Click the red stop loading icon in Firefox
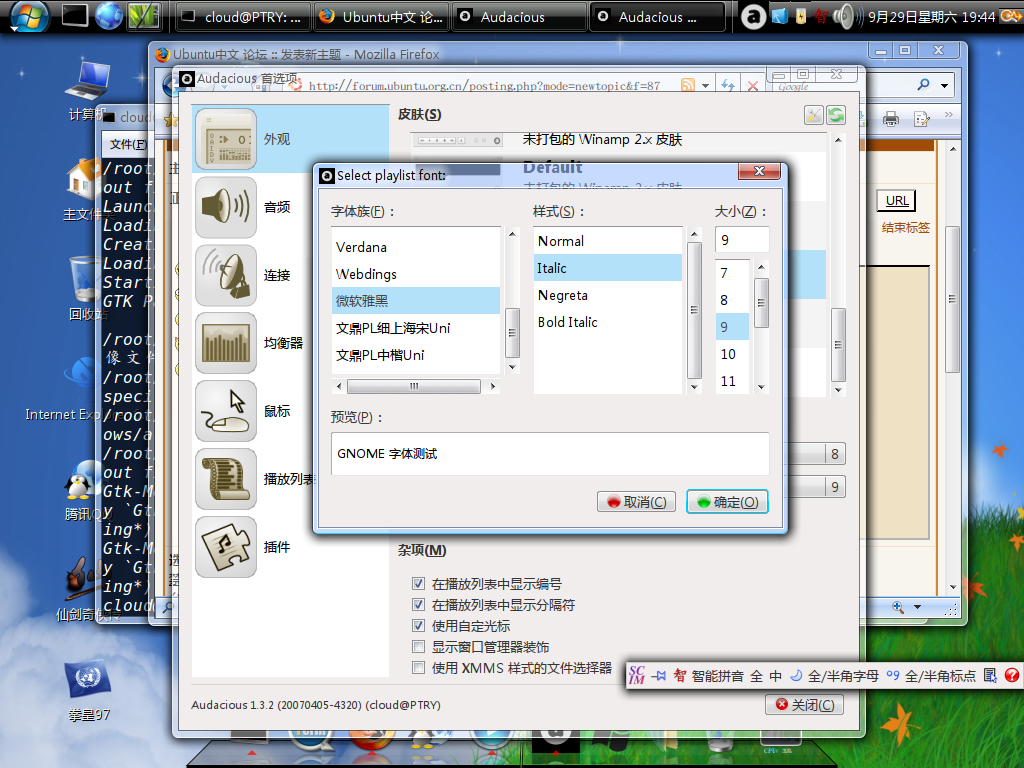Image resolution: width=1024 pixels, height=768 pixels. tap(752, 86)
